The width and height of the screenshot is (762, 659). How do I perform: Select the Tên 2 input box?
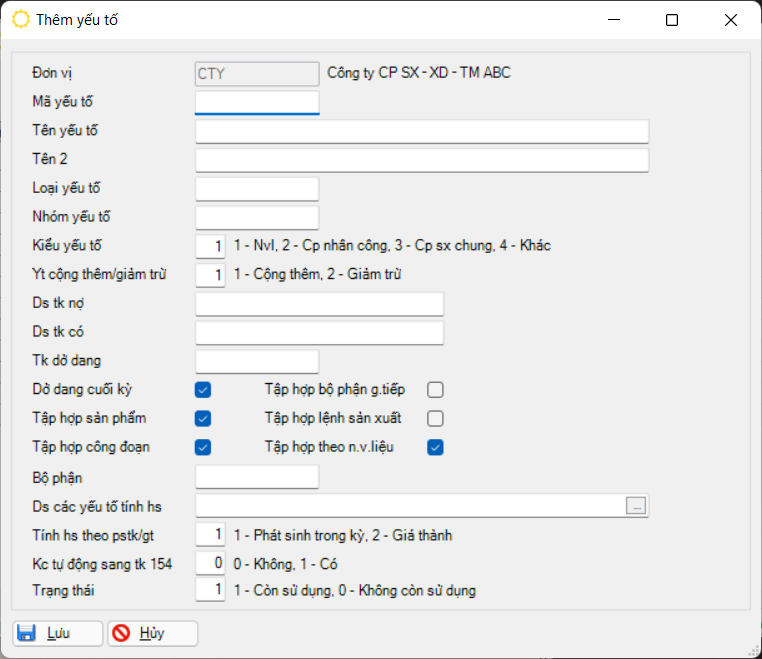pyautogui.click(x=421, y=160)
